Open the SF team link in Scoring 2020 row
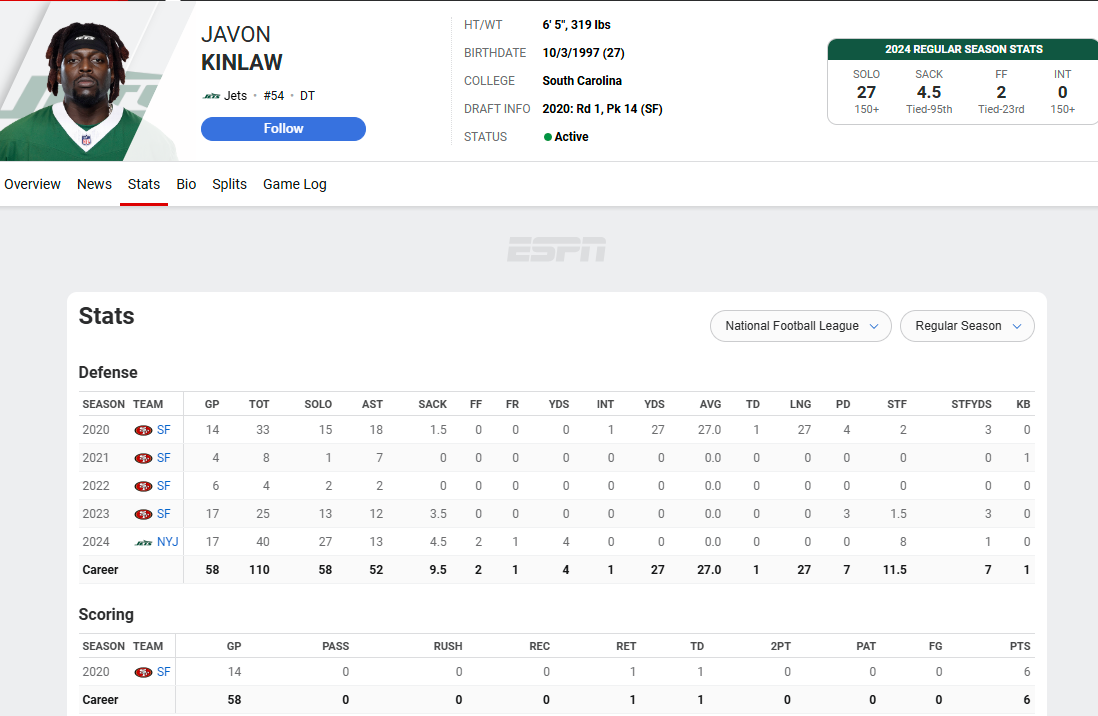Screen dimensions: 1098x716 pyautogui.click(x=164, y=673)
